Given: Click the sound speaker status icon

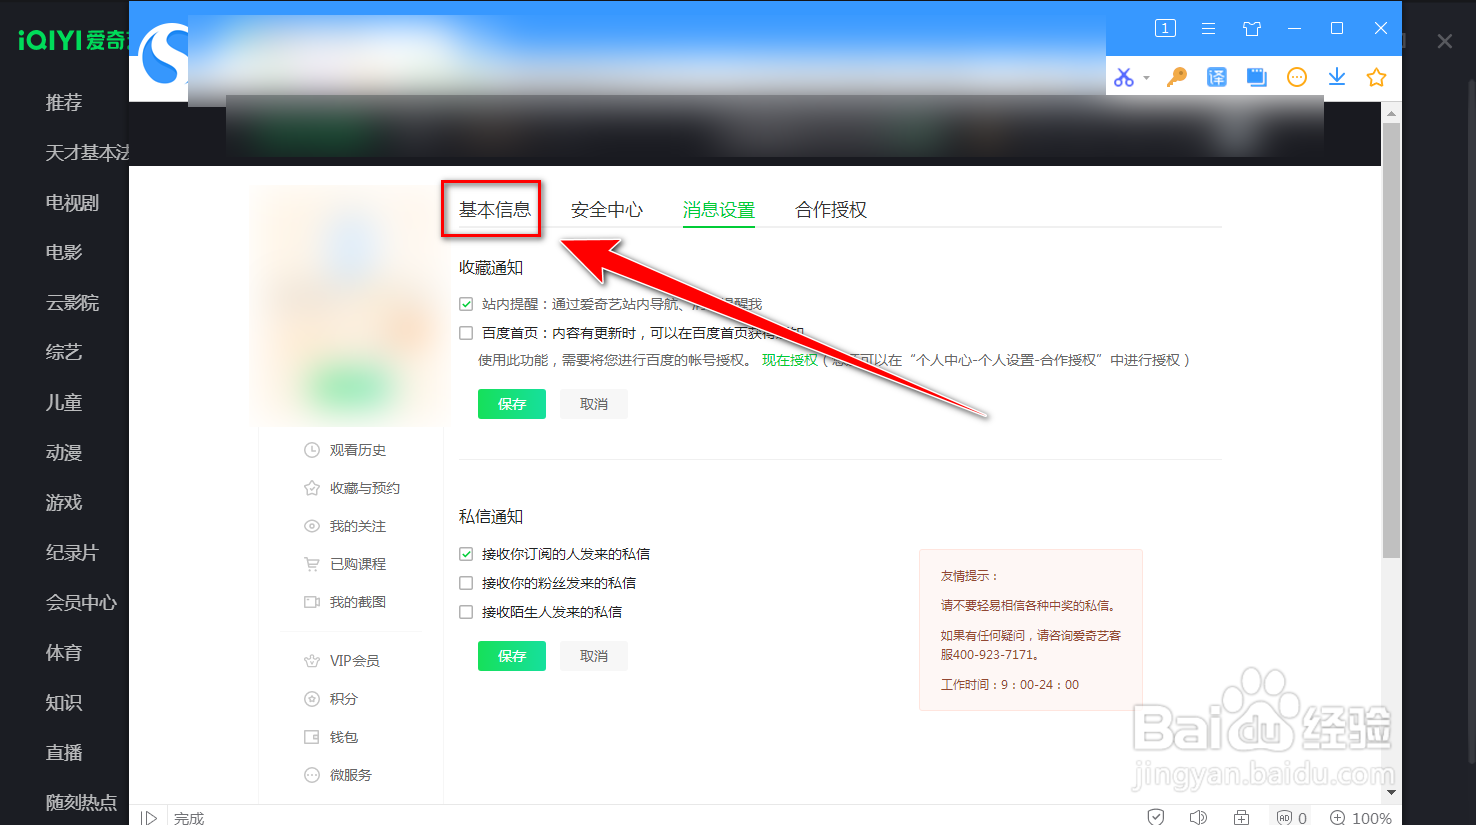Looking at the screenshot, I should [x=1198, y=817].
